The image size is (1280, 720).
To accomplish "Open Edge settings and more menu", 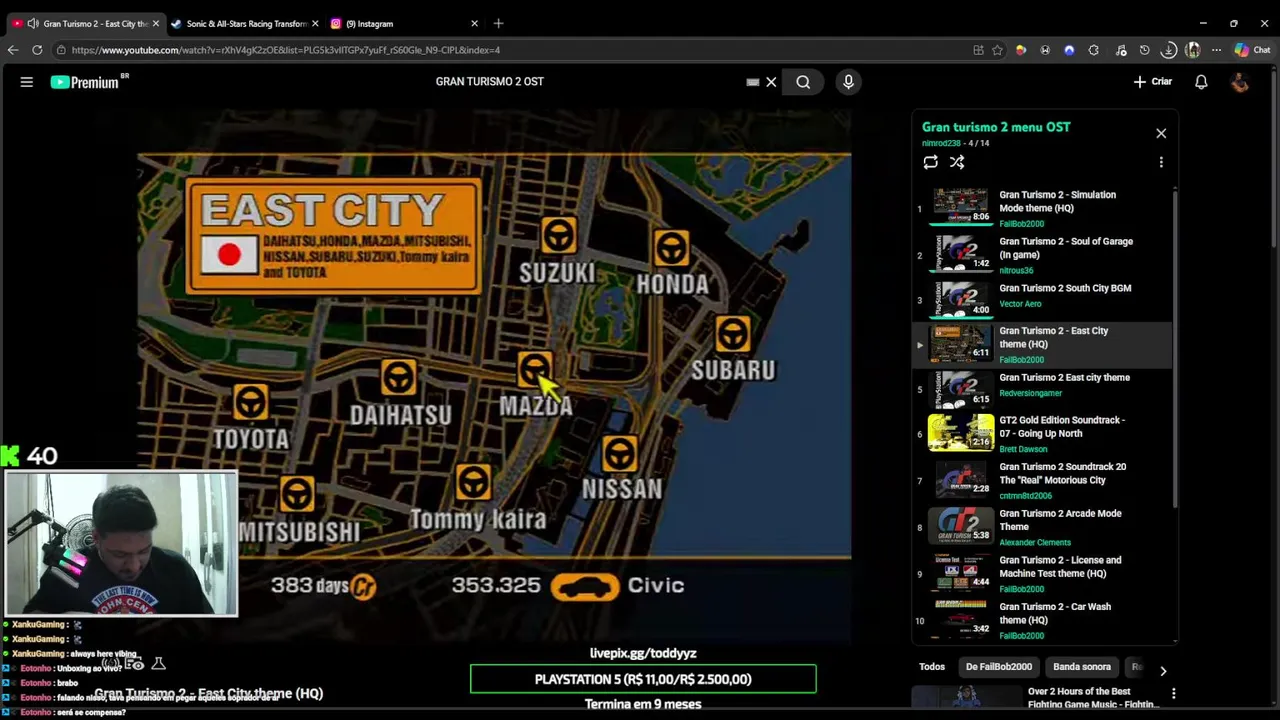I will click(x=1216, y=50).
